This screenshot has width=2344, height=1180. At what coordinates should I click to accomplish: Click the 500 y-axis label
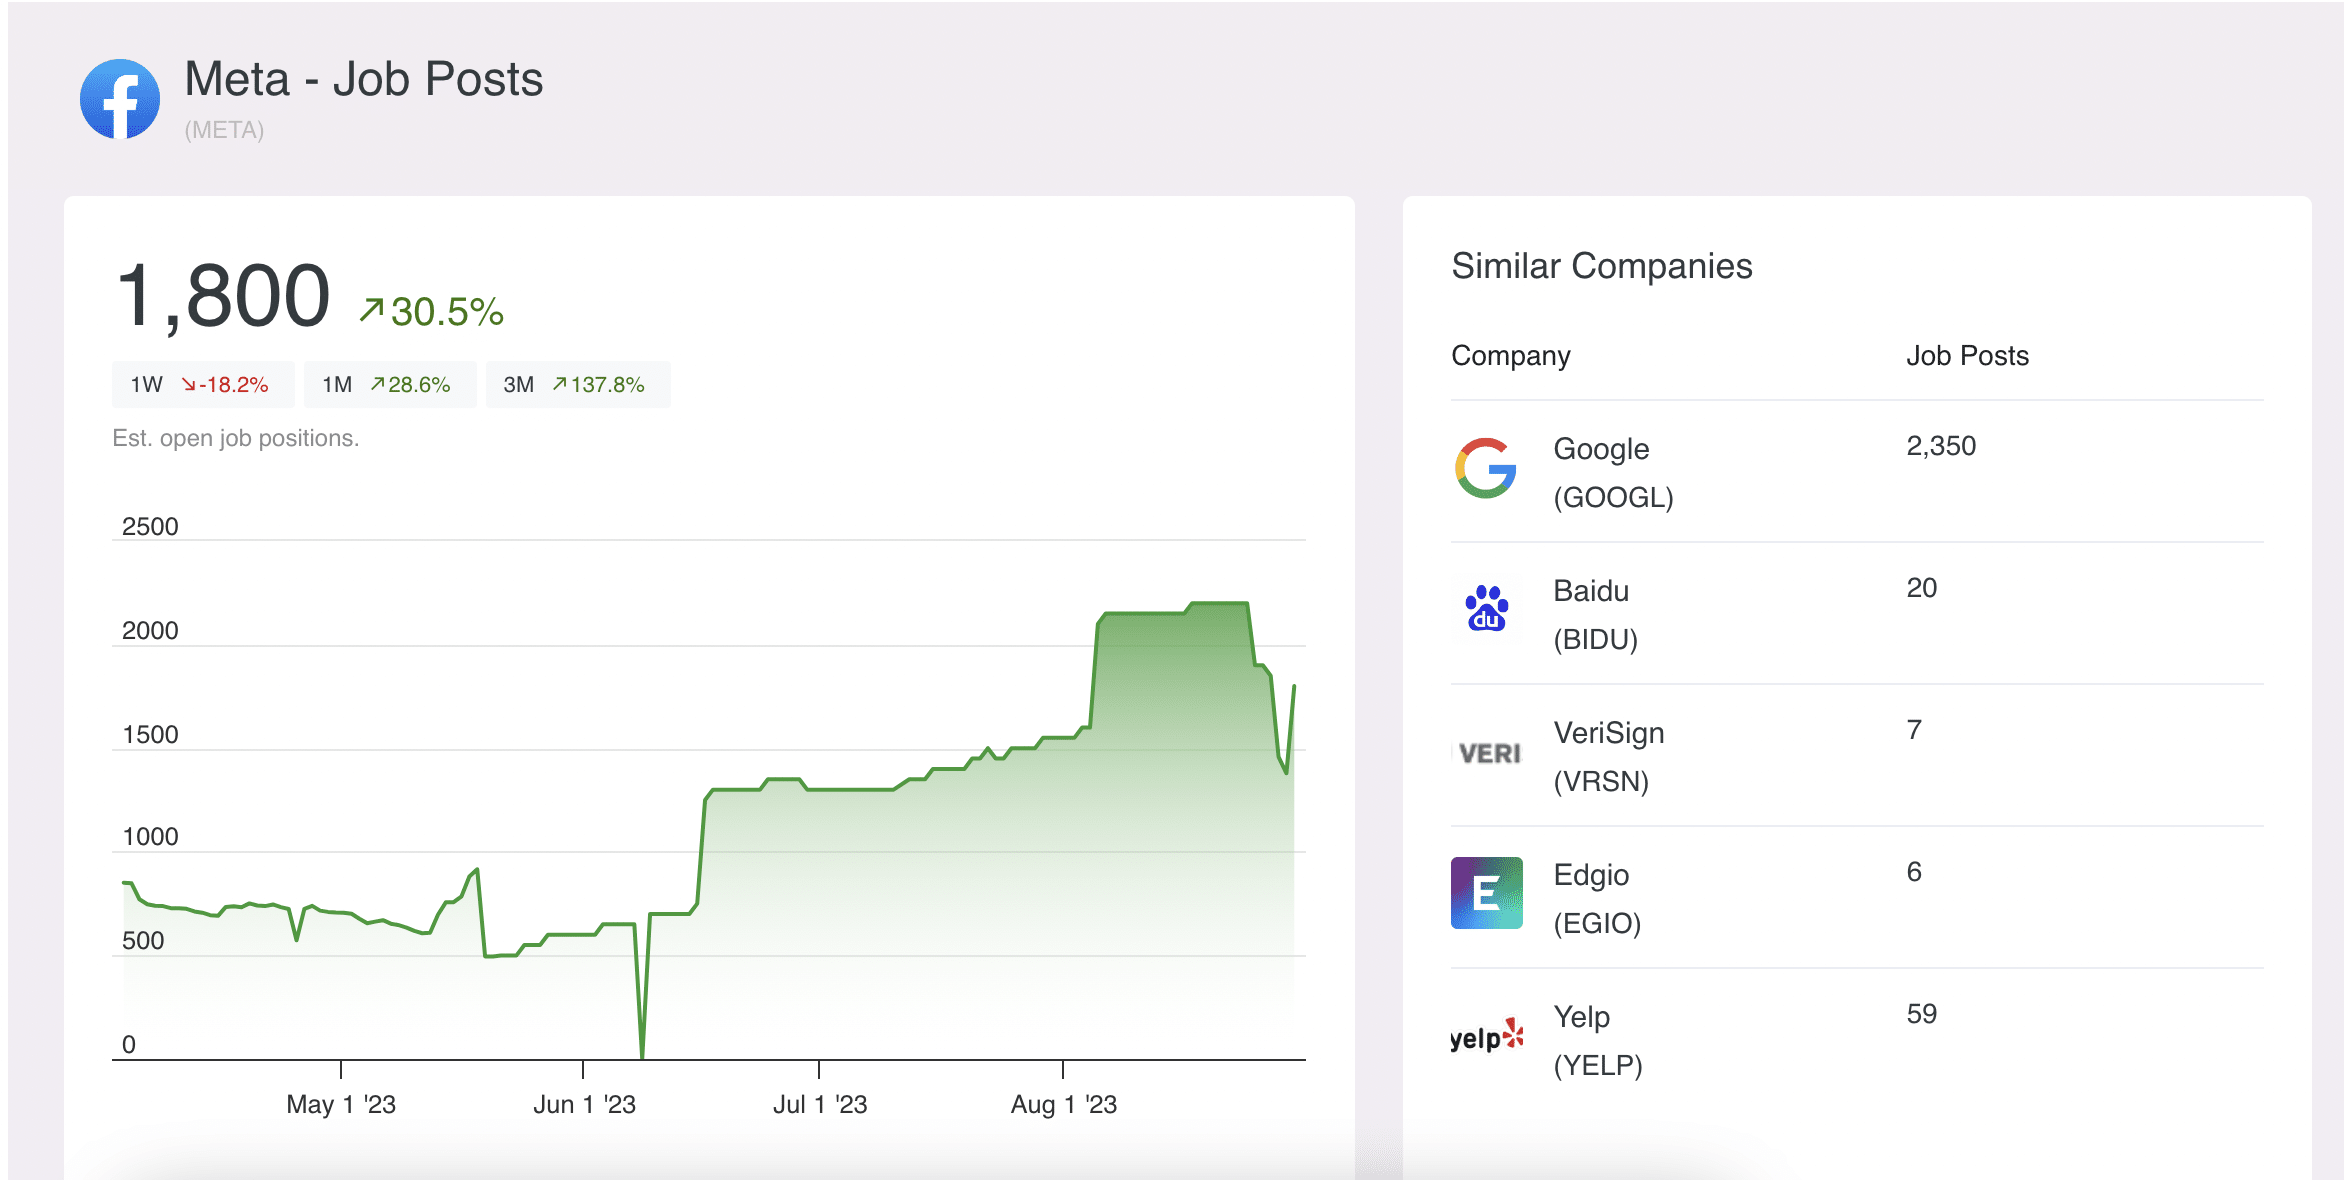click(143, 940)
